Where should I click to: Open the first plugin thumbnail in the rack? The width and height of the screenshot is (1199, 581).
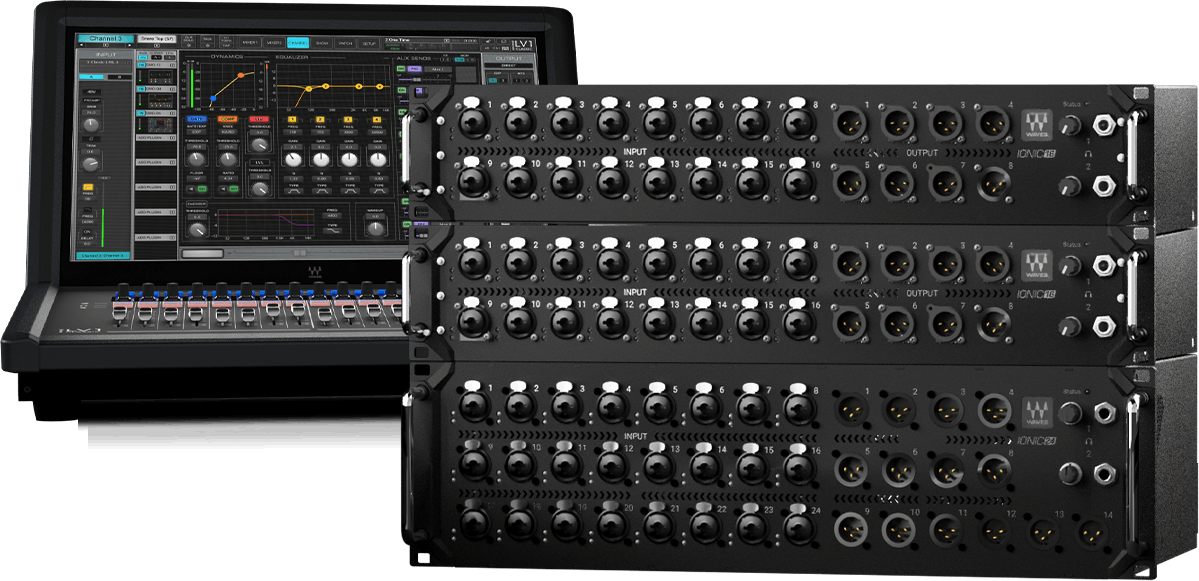pos(161,77)
